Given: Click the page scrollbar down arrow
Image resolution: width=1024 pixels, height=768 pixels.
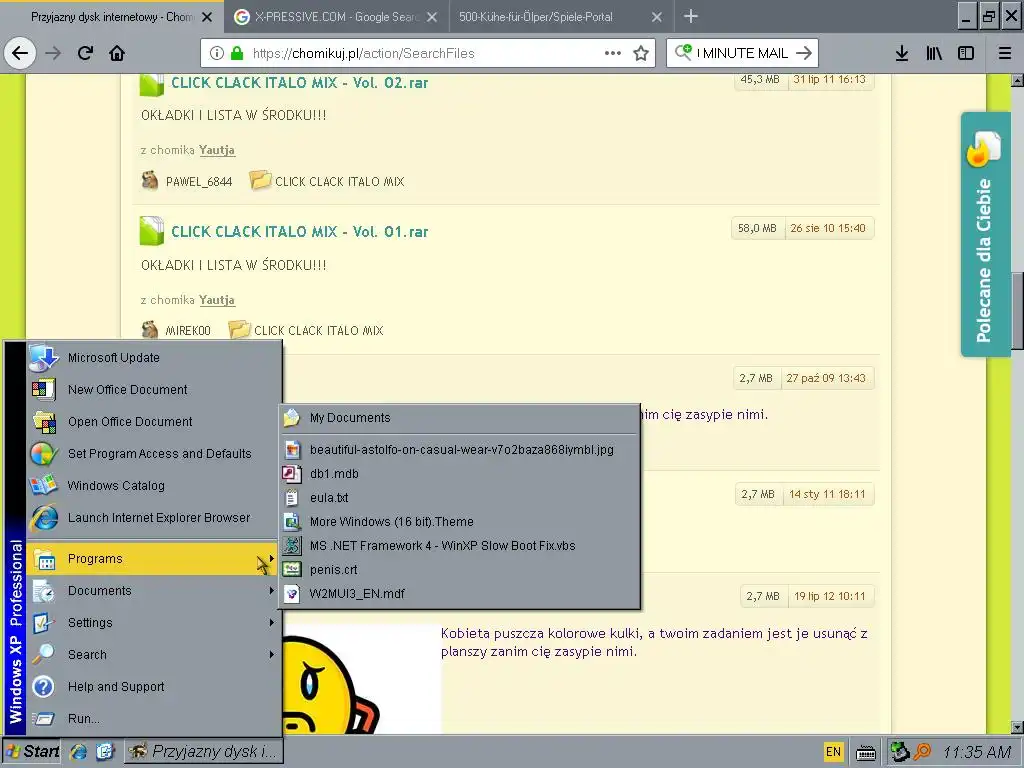Looking at the screenshot, I should click(x=1017, y=727).
